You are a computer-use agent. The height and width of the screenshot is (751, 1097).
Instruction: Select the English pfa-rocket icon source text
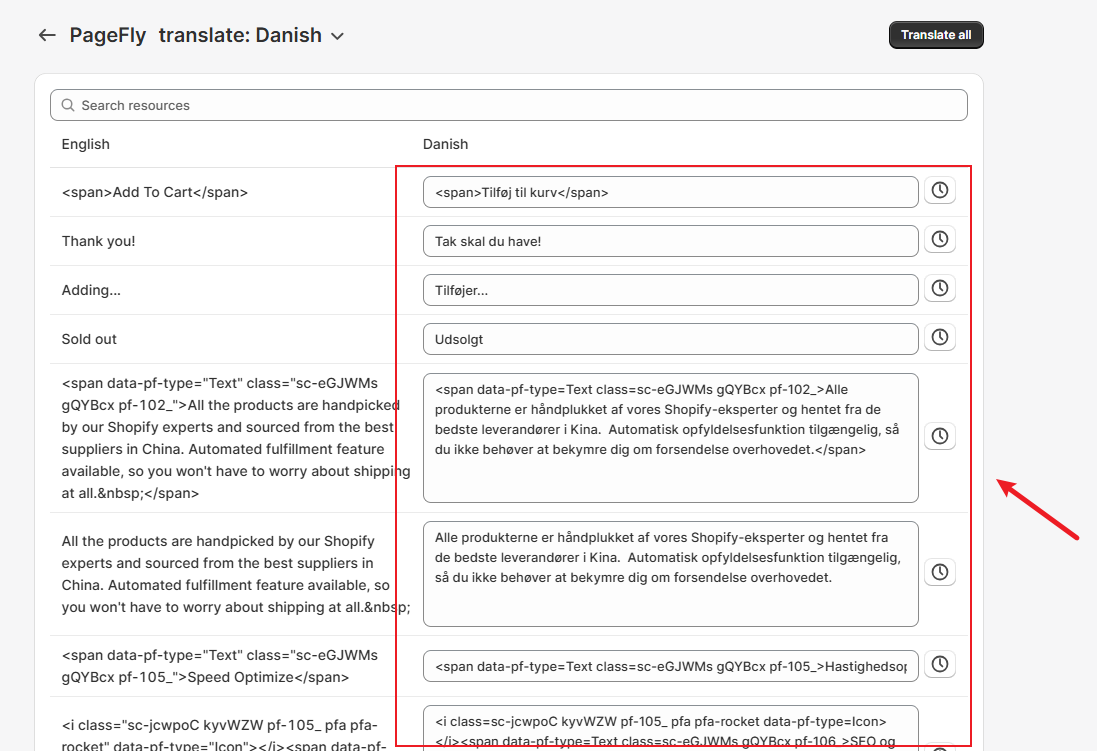[x=224, y=734]
